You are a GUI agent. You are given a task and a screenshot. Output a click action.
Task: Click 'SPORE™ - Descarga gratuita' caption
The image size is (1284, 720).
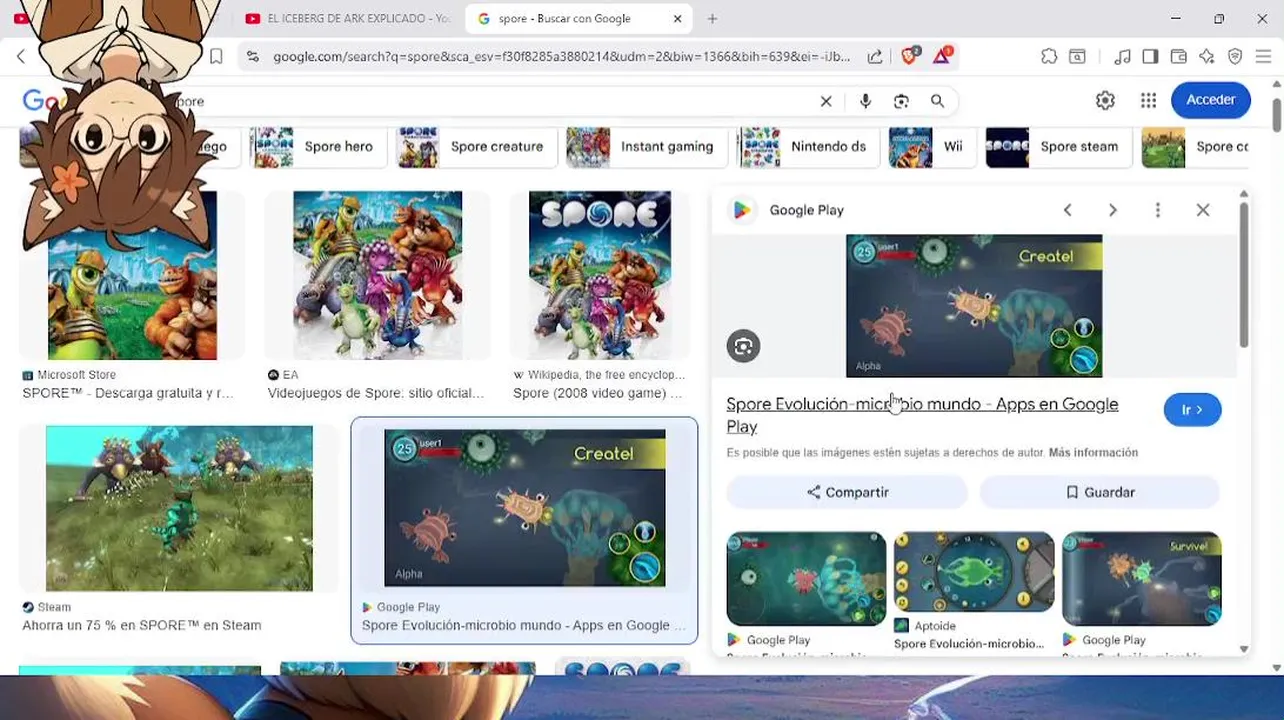tap(128, 393)
